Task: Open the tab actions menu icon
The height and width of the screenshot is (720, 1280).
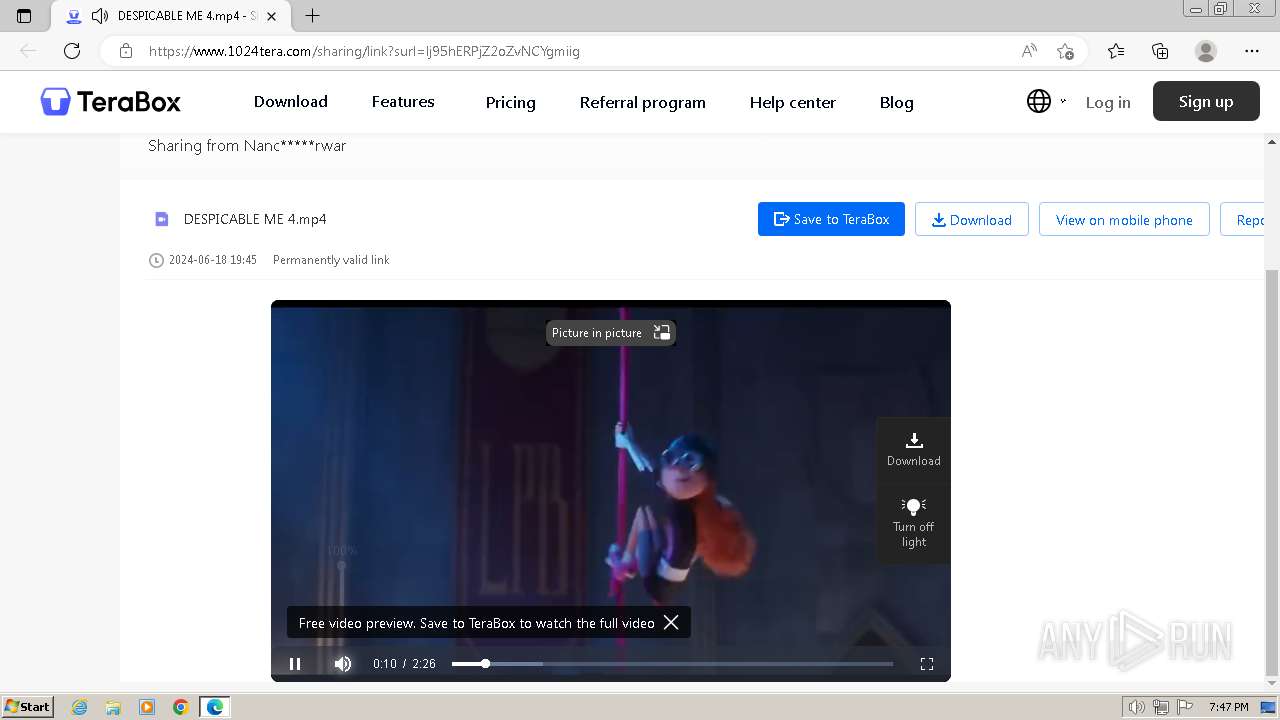Action: pos(24,16)
